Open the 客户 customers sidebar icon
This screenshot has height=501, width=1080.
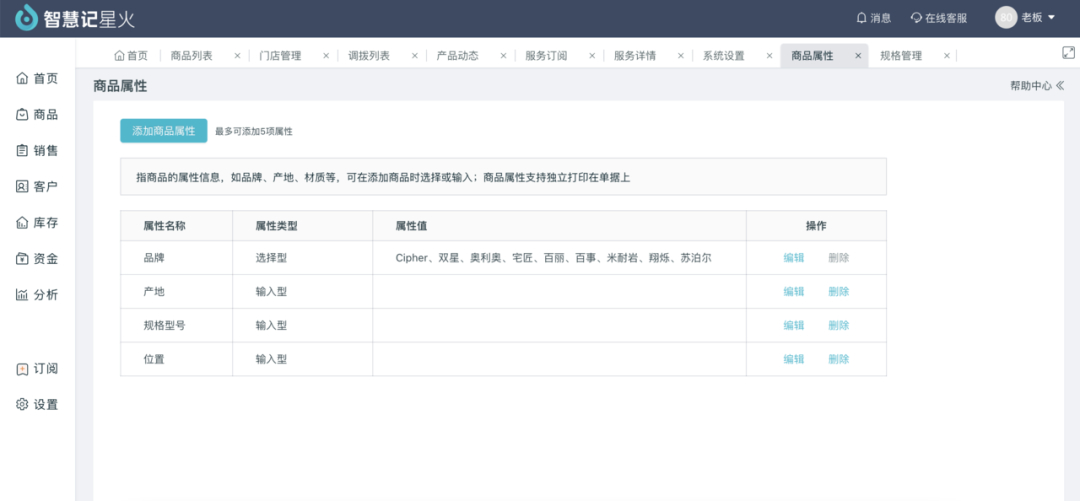(x=22, y=187)
